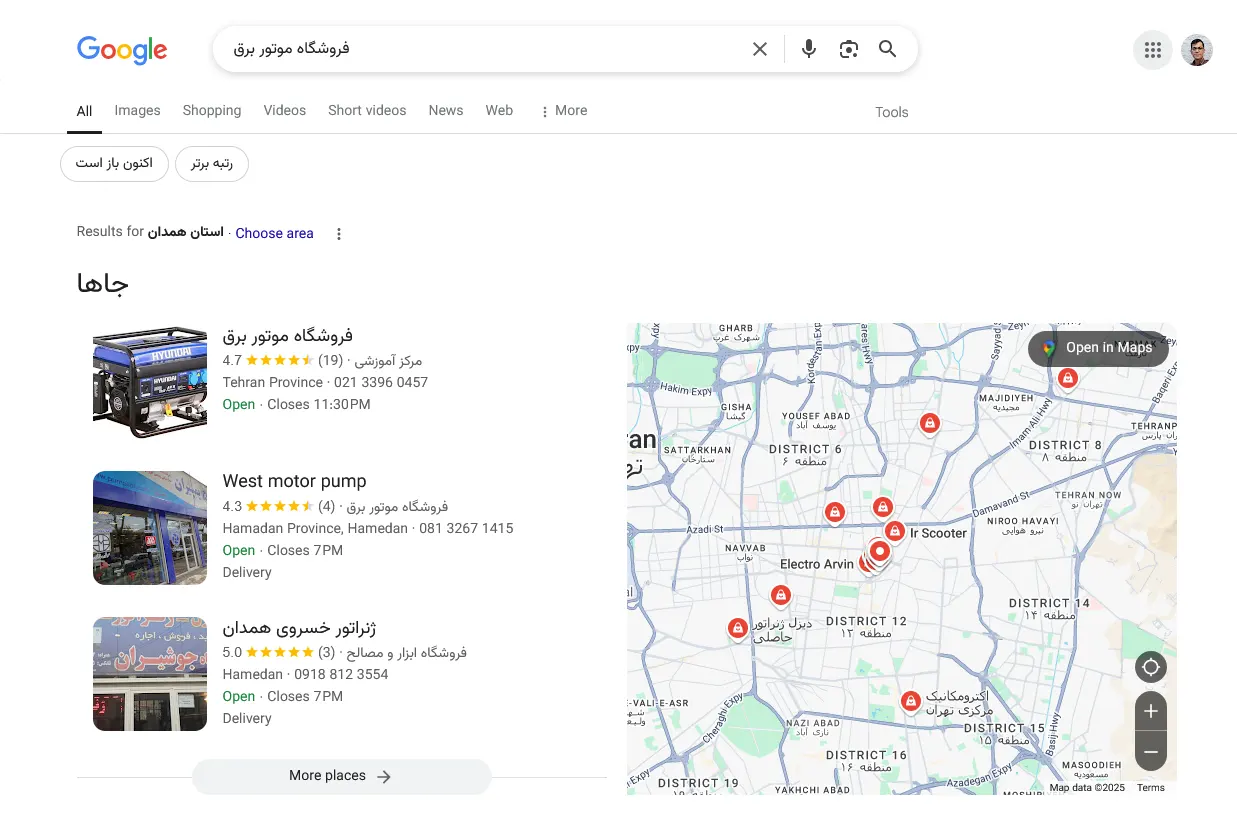Viewport: 1237px width, 820px height.
Task: Switch to Web tab
Action: (x=499, y=111)
